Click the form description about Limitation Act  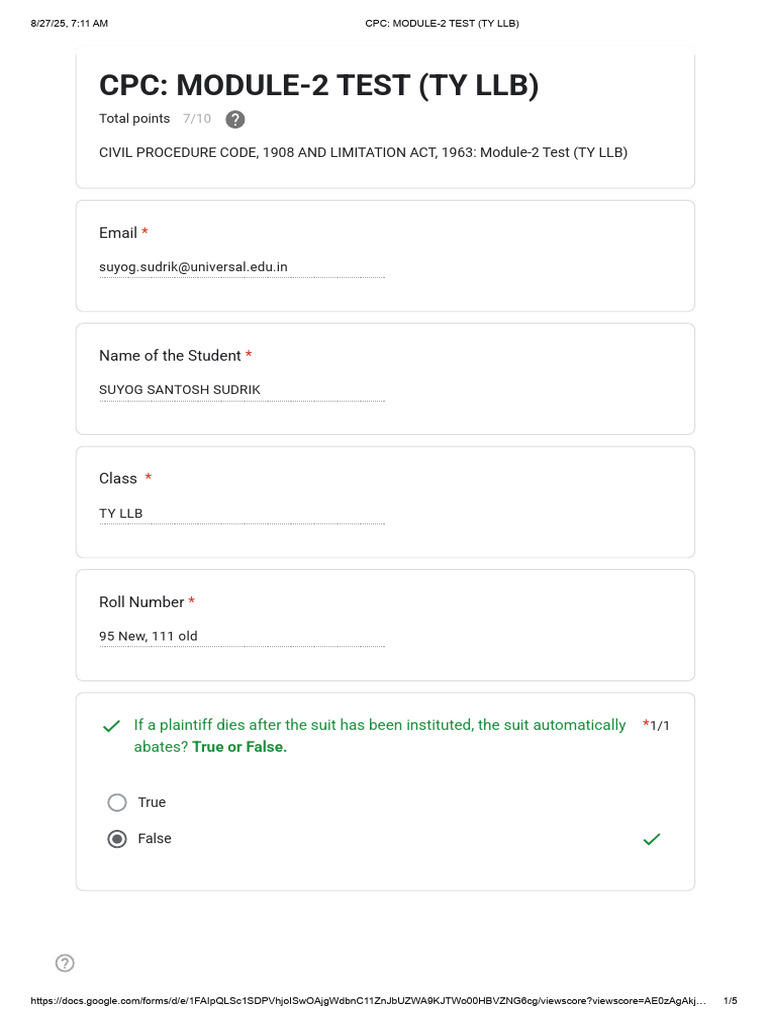363,152
